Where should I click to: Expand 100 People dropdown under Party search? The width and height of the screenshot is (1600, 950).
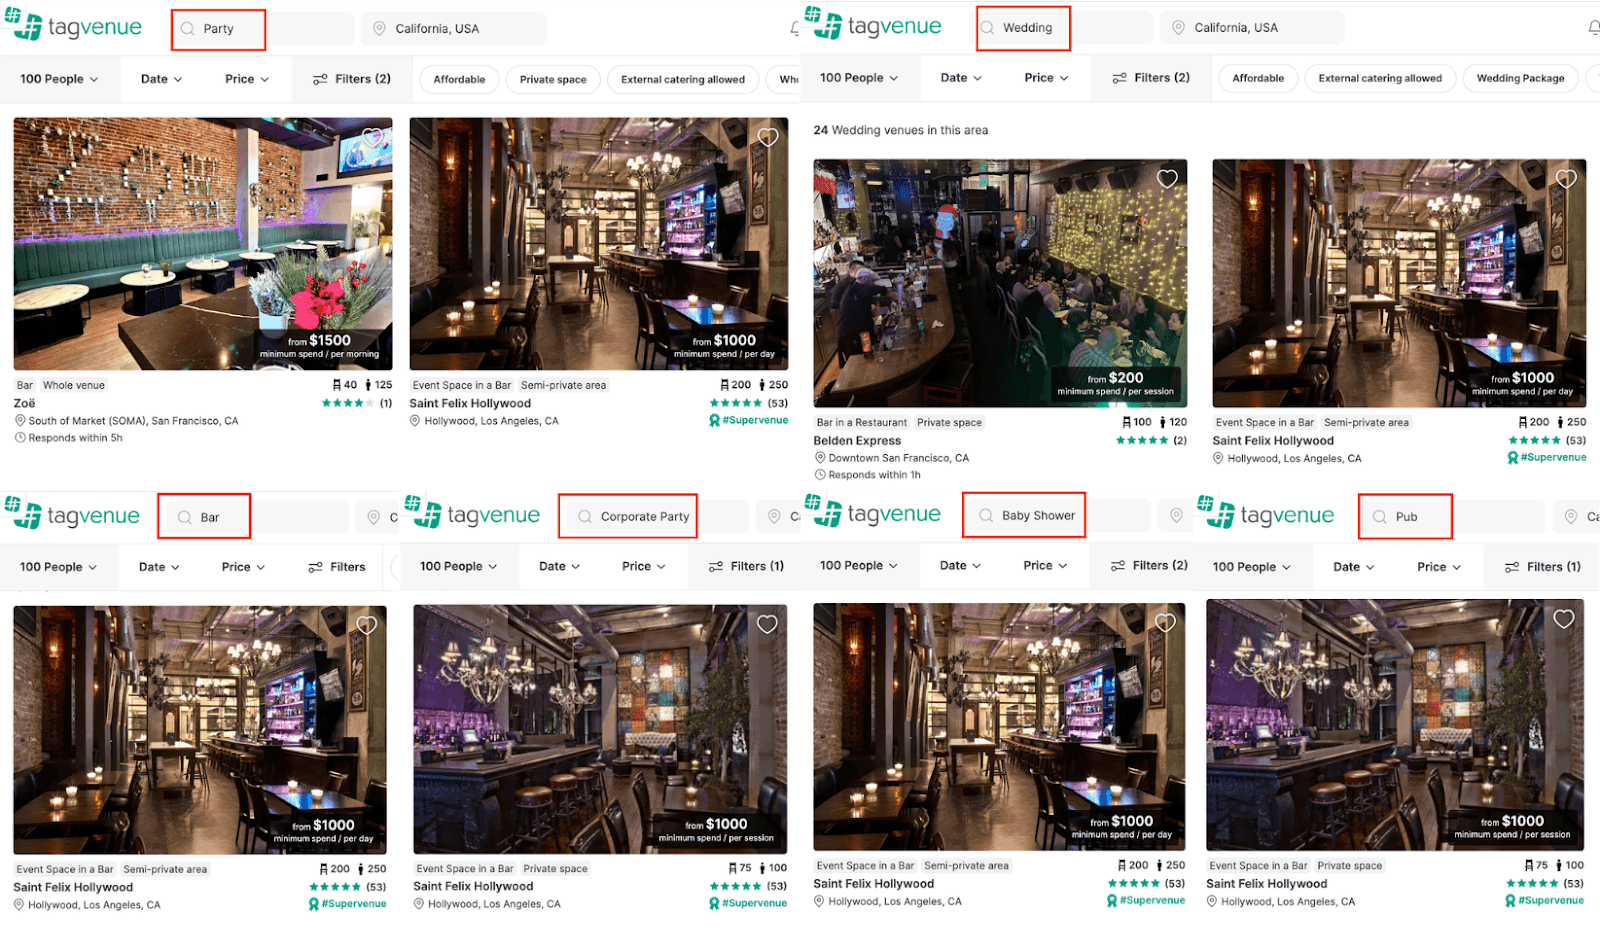click(59, 79)
